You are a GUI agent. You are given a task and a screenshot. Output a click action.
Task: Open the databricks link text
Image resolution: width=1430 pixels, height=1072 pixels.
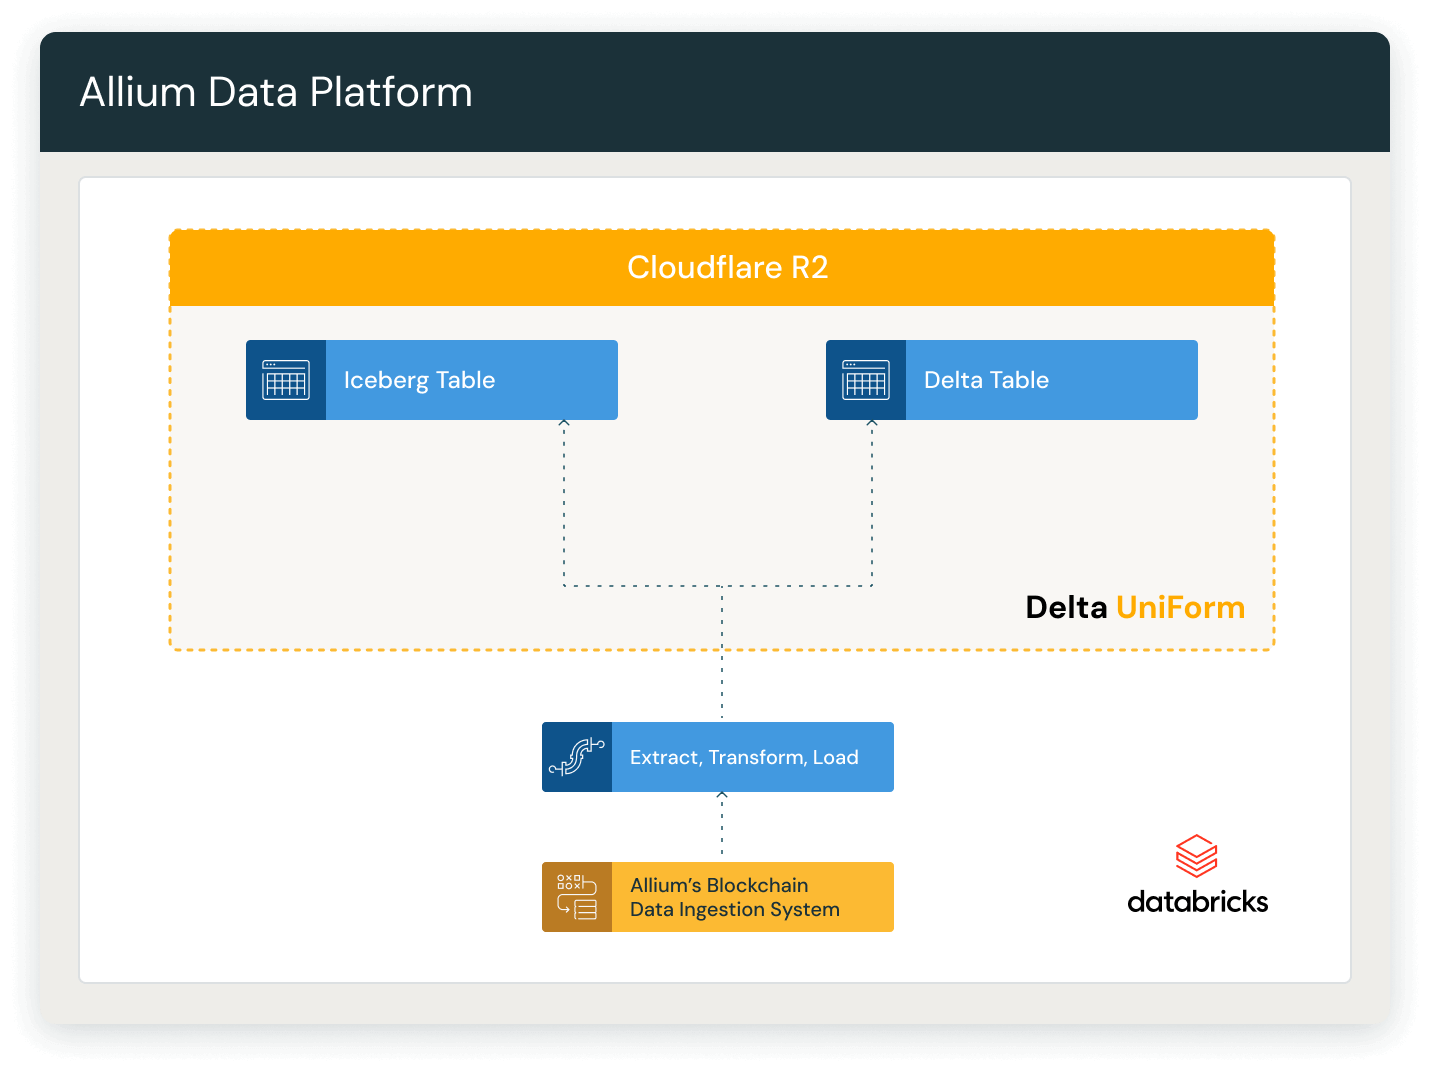coord(1197,901)
